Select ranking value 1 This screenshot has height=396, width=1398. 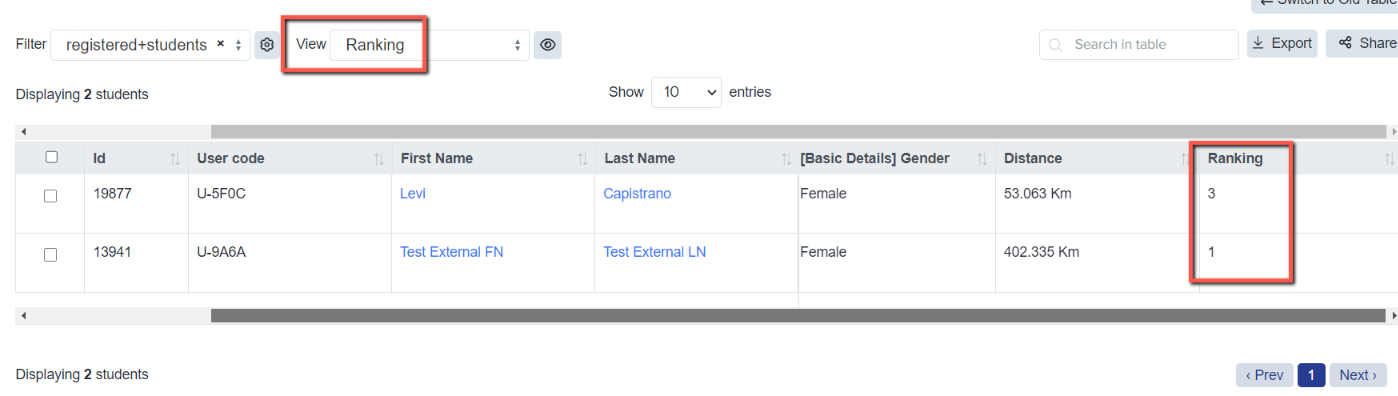point(1211,252)
